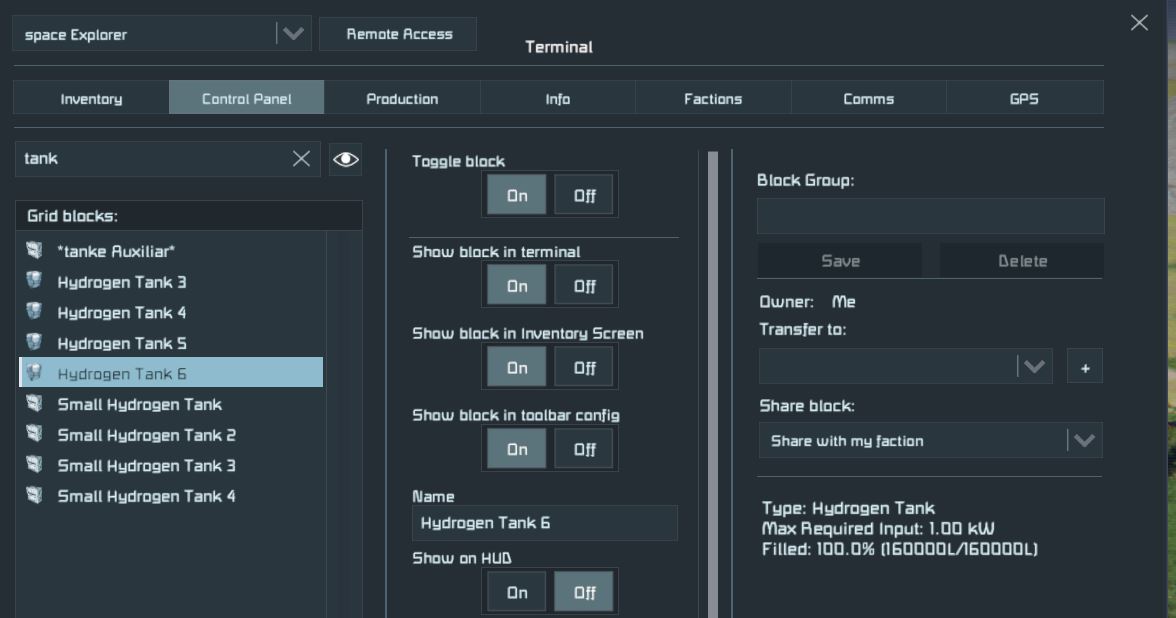The height and width of the screenshot is (618, 1176).
Task: Click the plus icon beside Transfer to
Action: [x=1085, y=367]
